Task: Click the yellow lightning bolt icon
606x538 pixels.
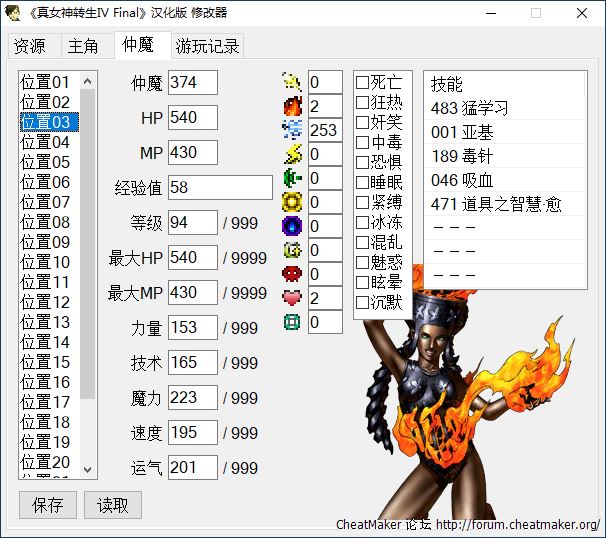Action: 292,154
